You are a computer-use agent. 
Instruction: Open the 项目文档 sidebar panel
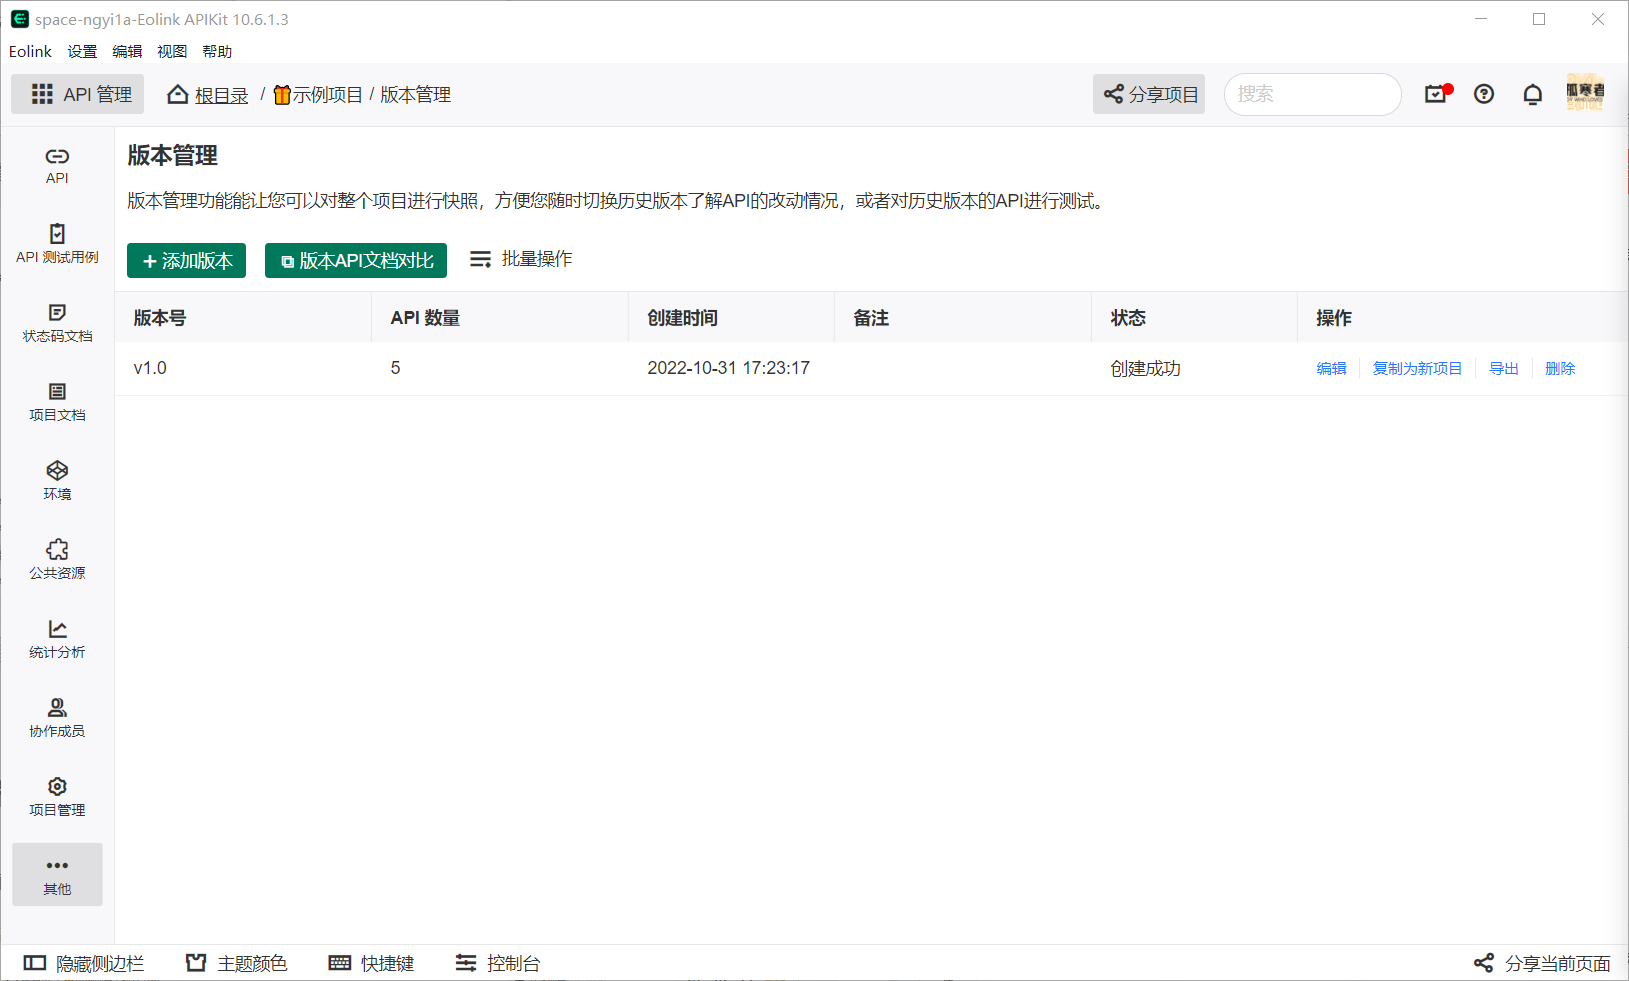[x=57, y=400]
